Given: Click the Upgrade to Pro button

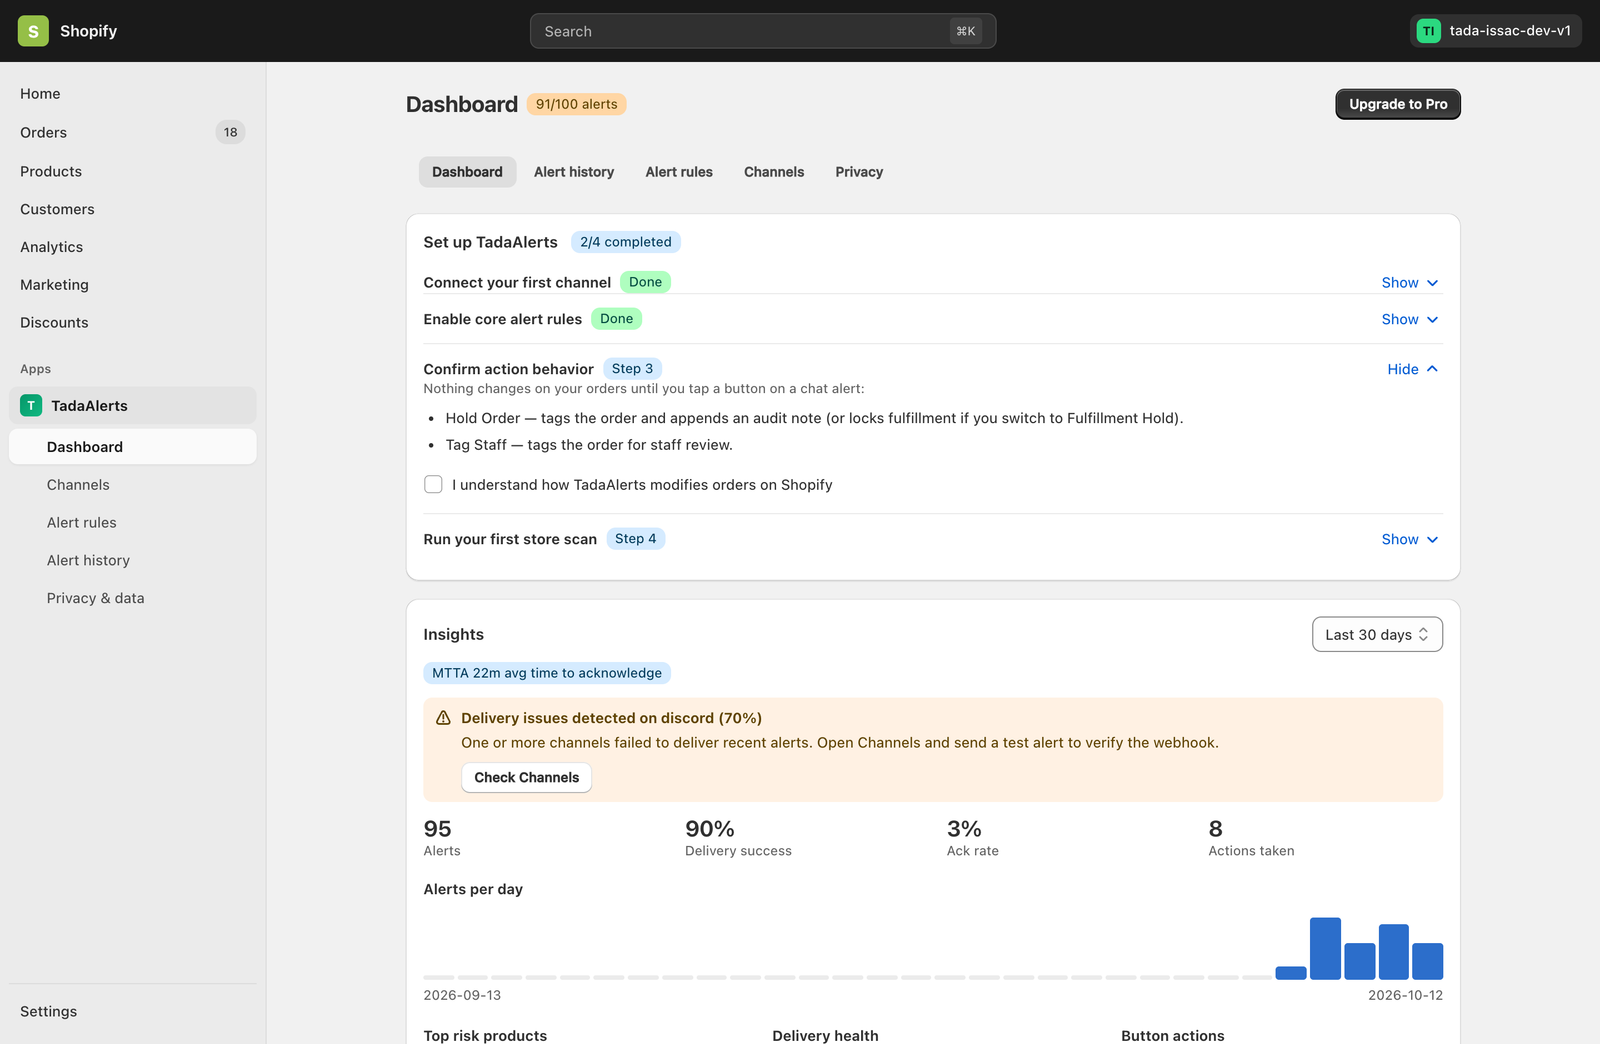Looking at the screenshot, I should 1398,104.
